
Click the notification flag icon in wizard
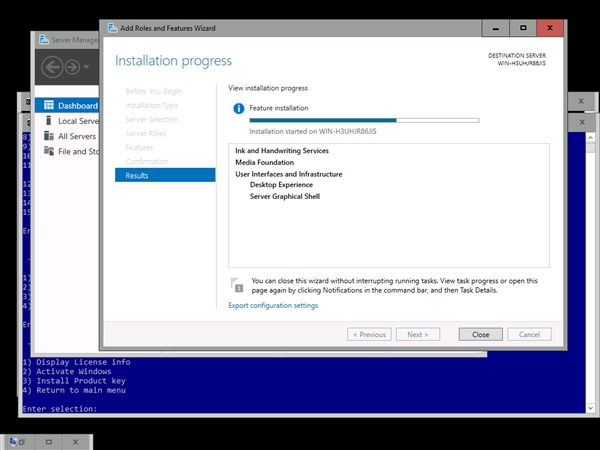click(237, 284)
